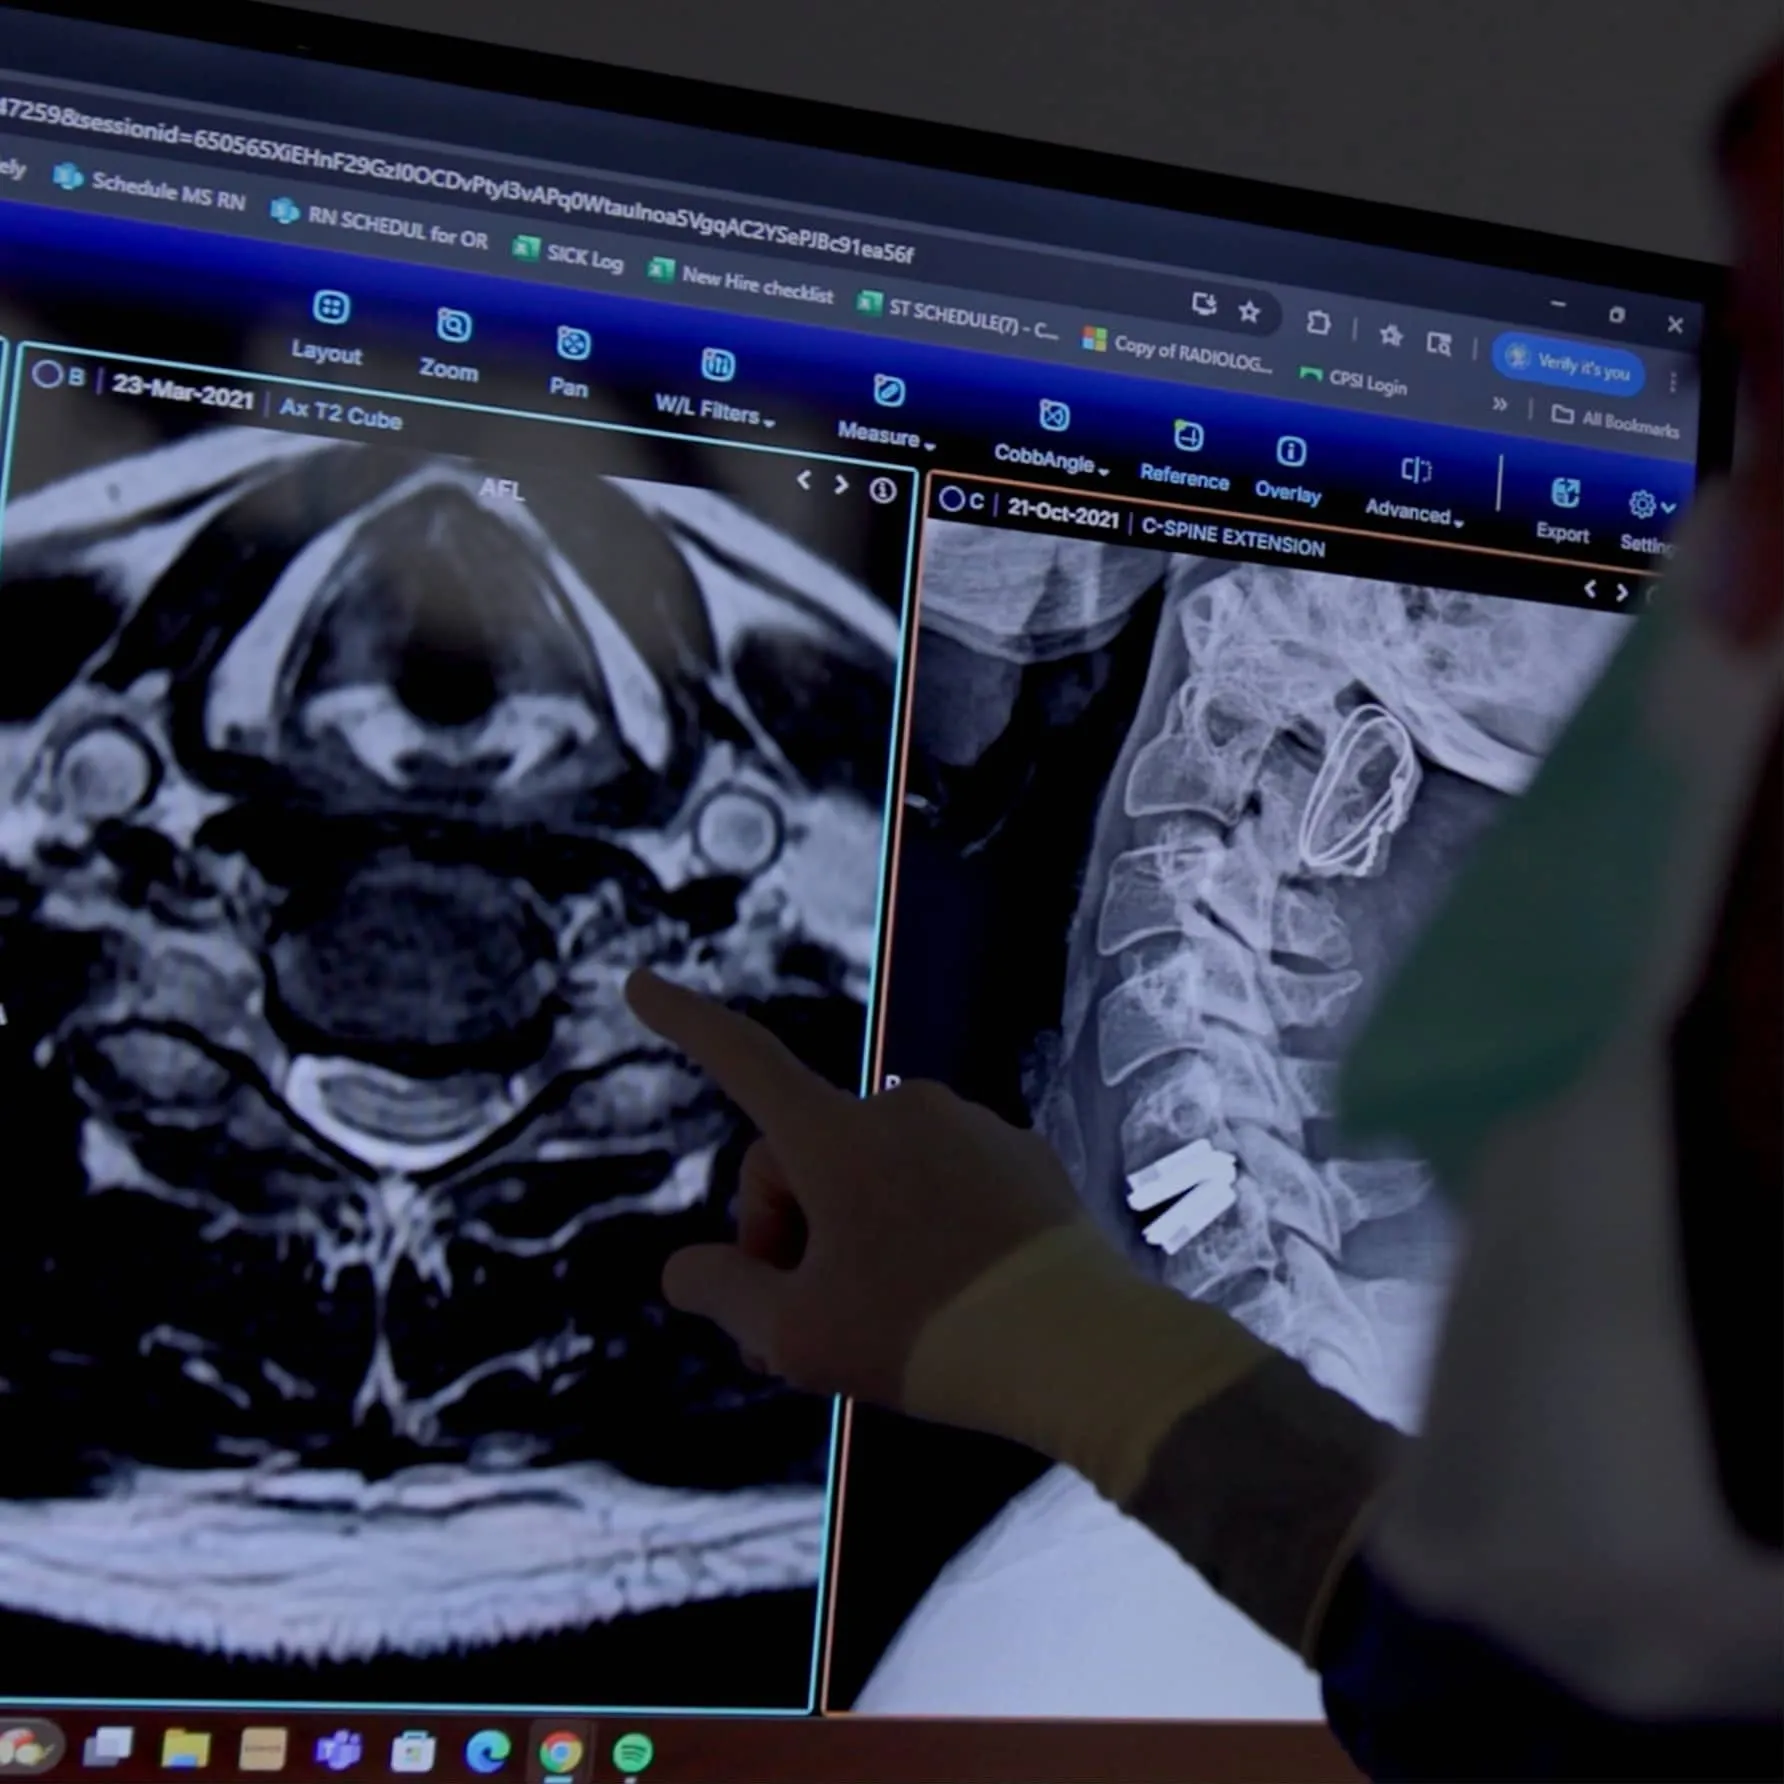Advance to next image with the right arrow
1784x1784 pixels.
(841, 483)
